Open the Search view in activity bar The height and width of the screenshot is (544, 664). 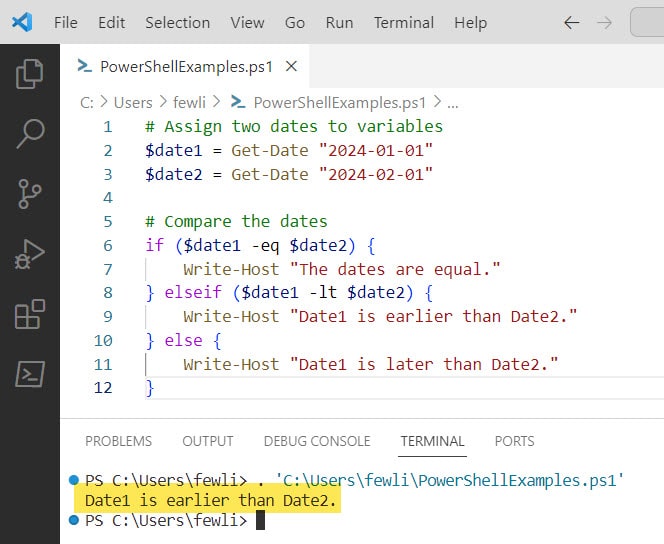[x=30, y=134]
